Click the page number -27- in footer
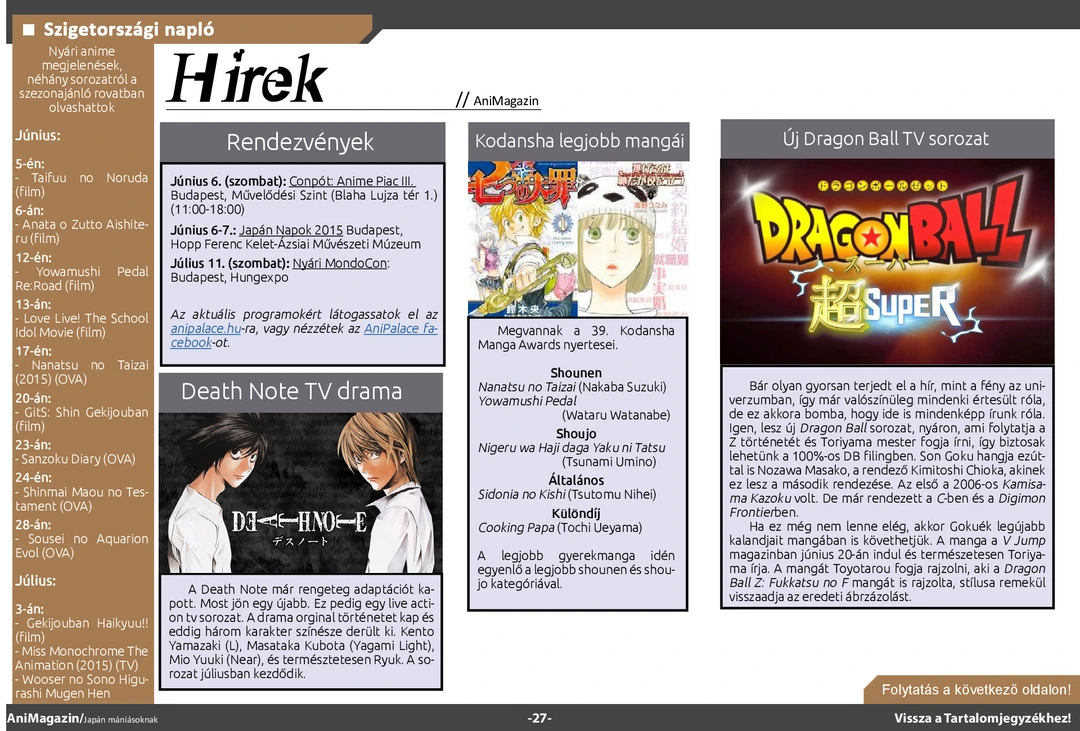The width and height of the screenshot is (1080, 731). [x=540, y=718]
